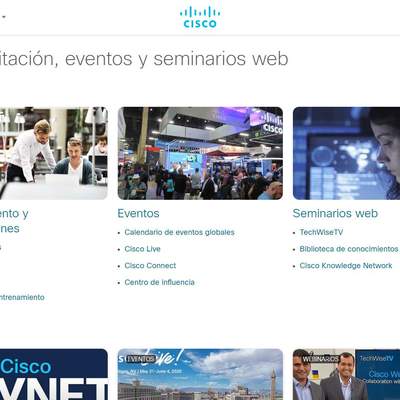Open Calendario de eventos globales link
Viewport: 400px width, 400px height.
click(179, 232)
